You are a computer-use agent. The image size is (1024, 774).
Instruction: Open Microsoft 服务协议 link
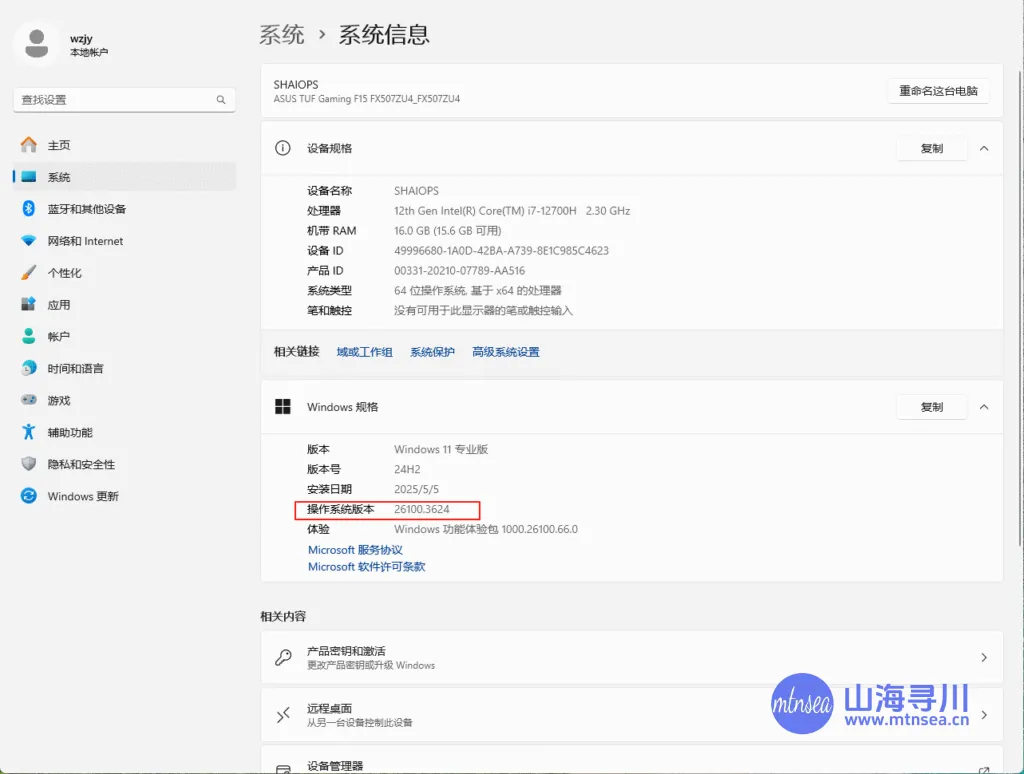[x=355, y=550]
